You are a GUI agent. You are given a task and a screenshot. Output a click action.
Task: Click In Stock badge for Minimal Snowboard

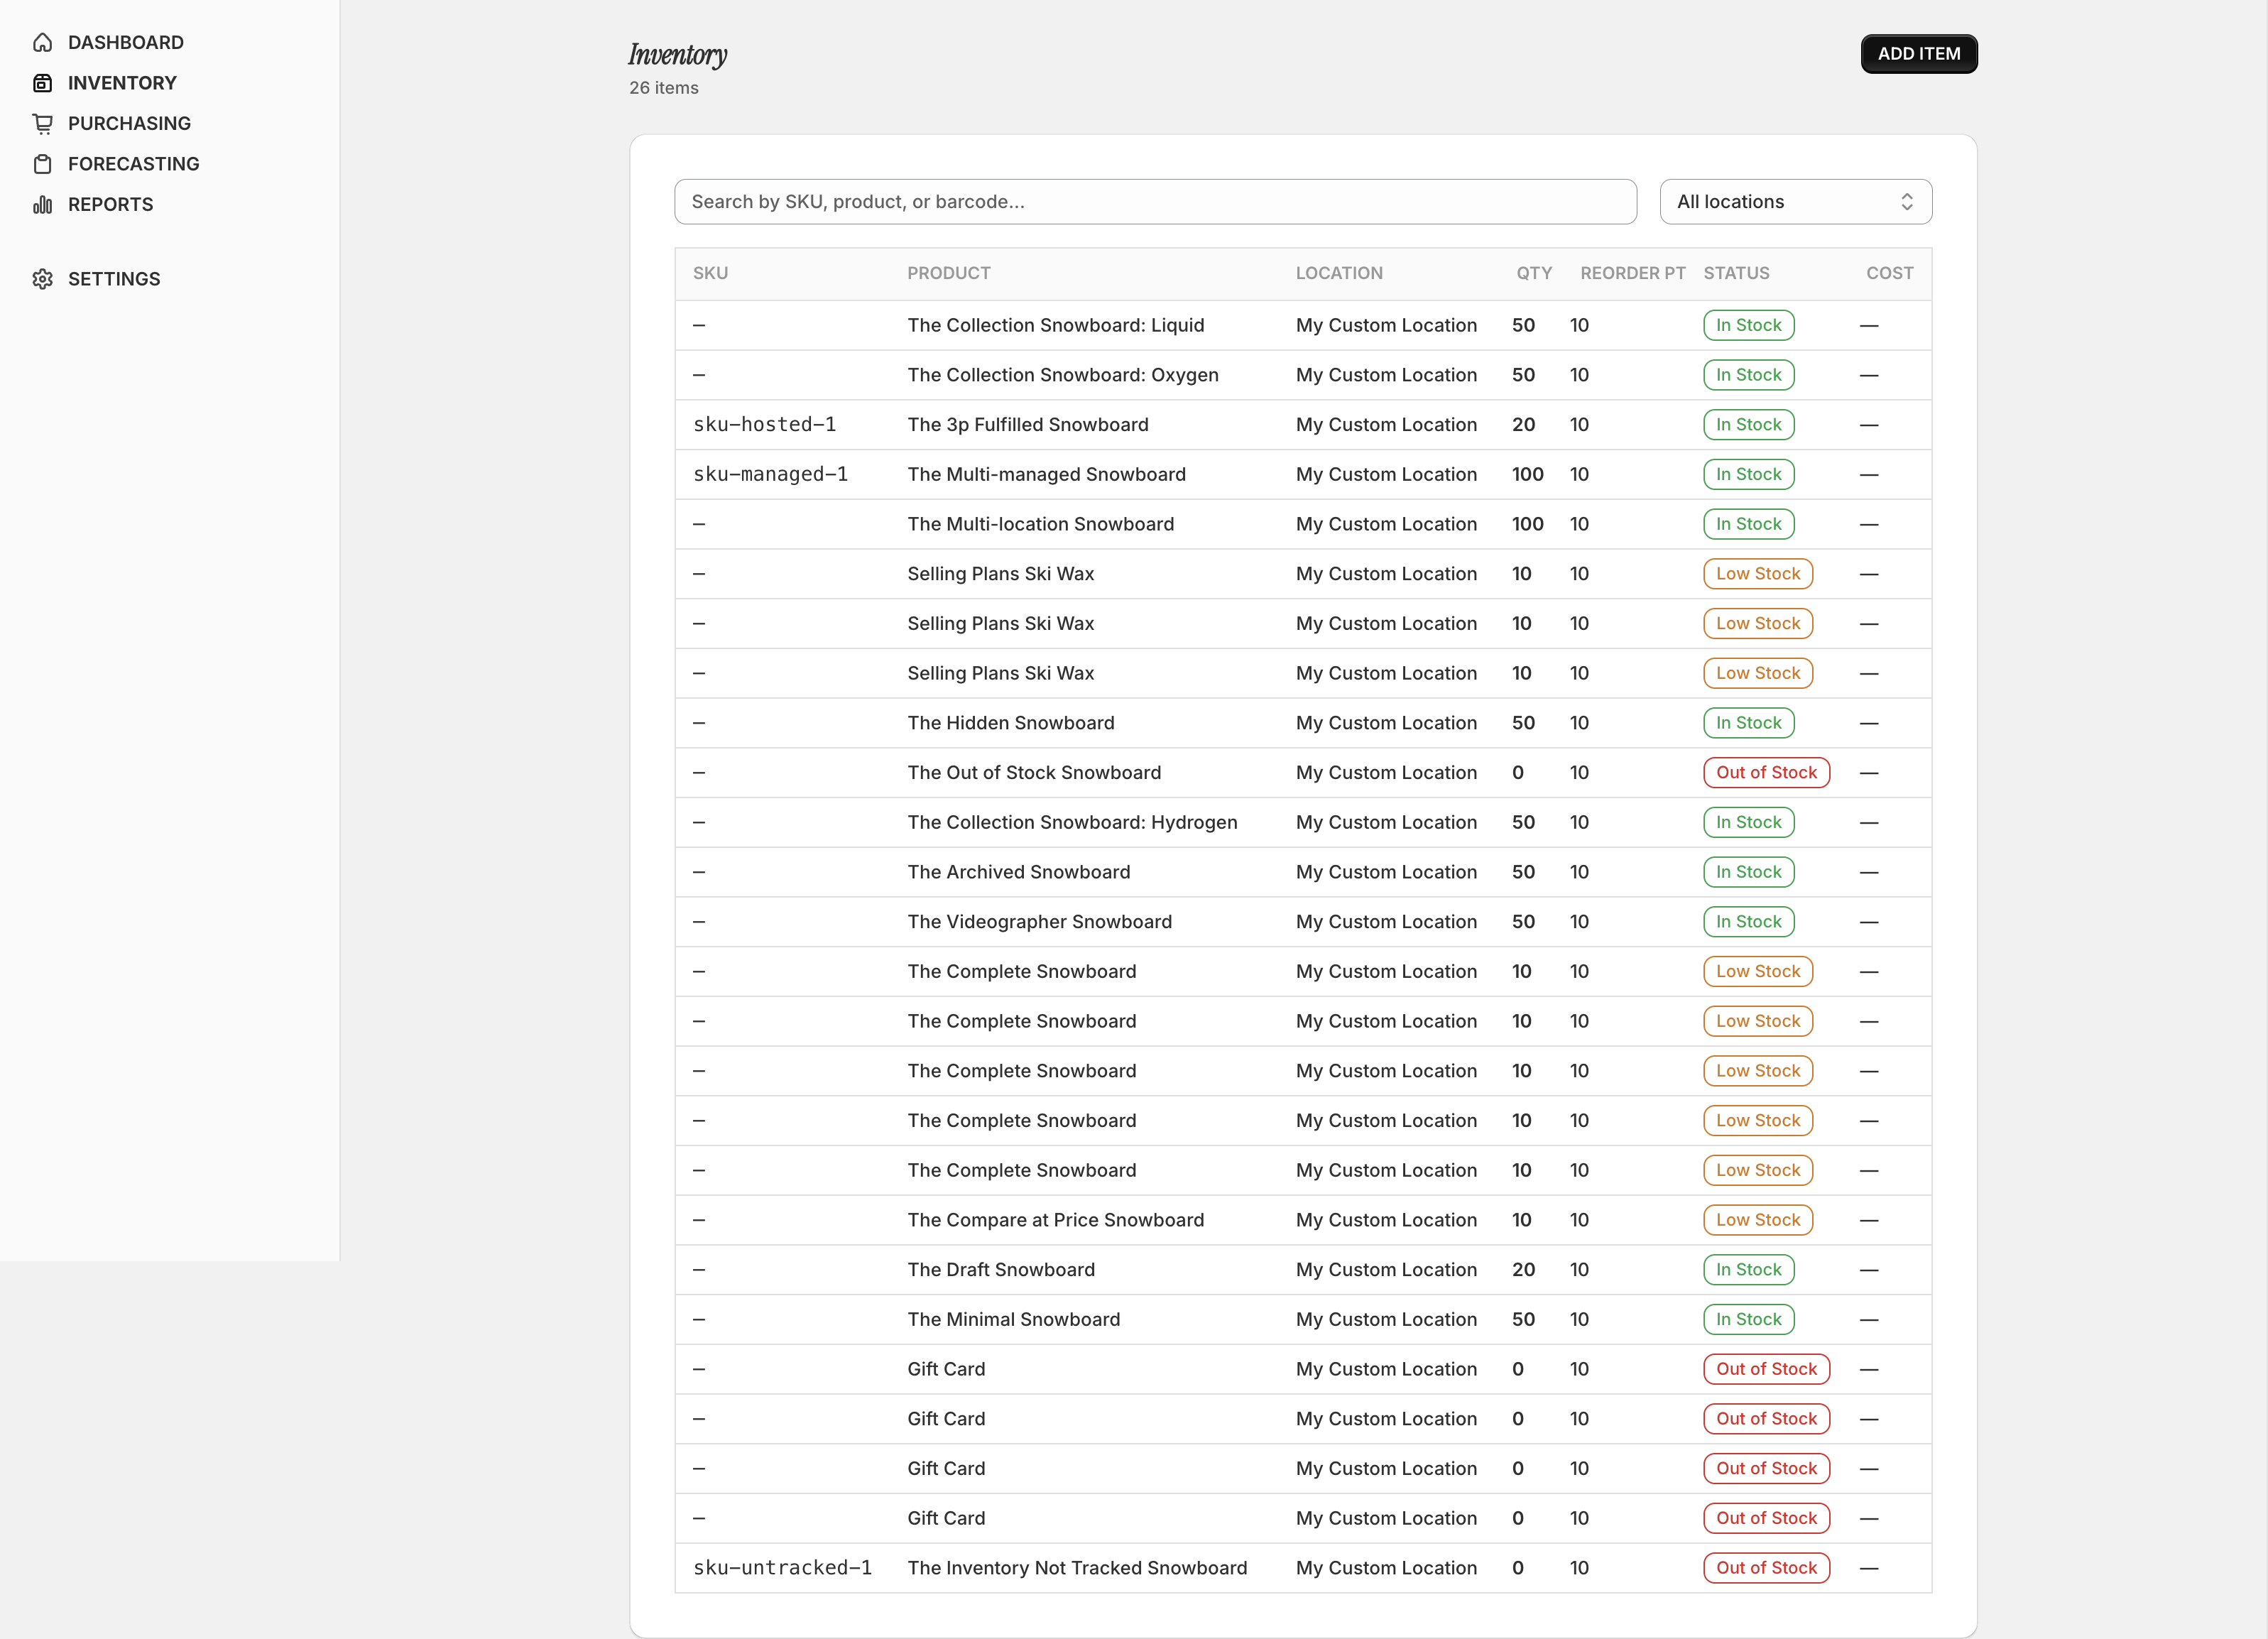click(1748, 1319)
